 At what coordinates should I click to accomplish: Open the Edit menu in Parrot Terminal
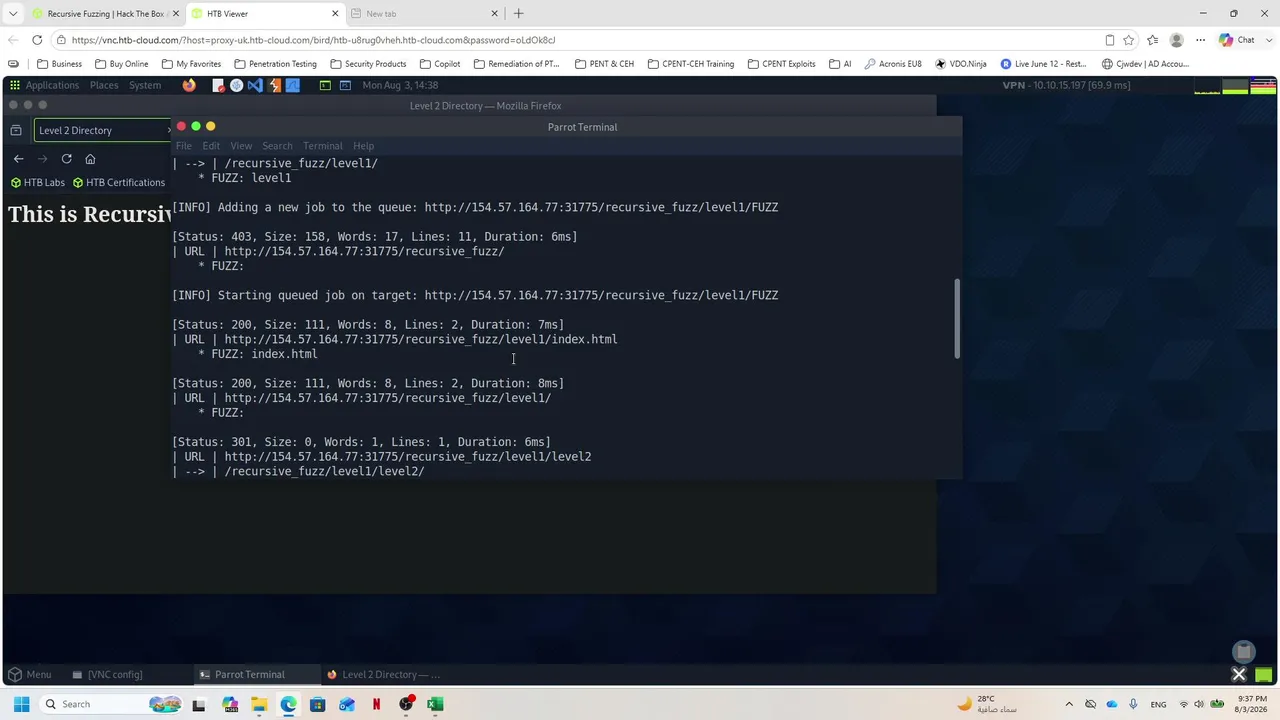point(211,146)
